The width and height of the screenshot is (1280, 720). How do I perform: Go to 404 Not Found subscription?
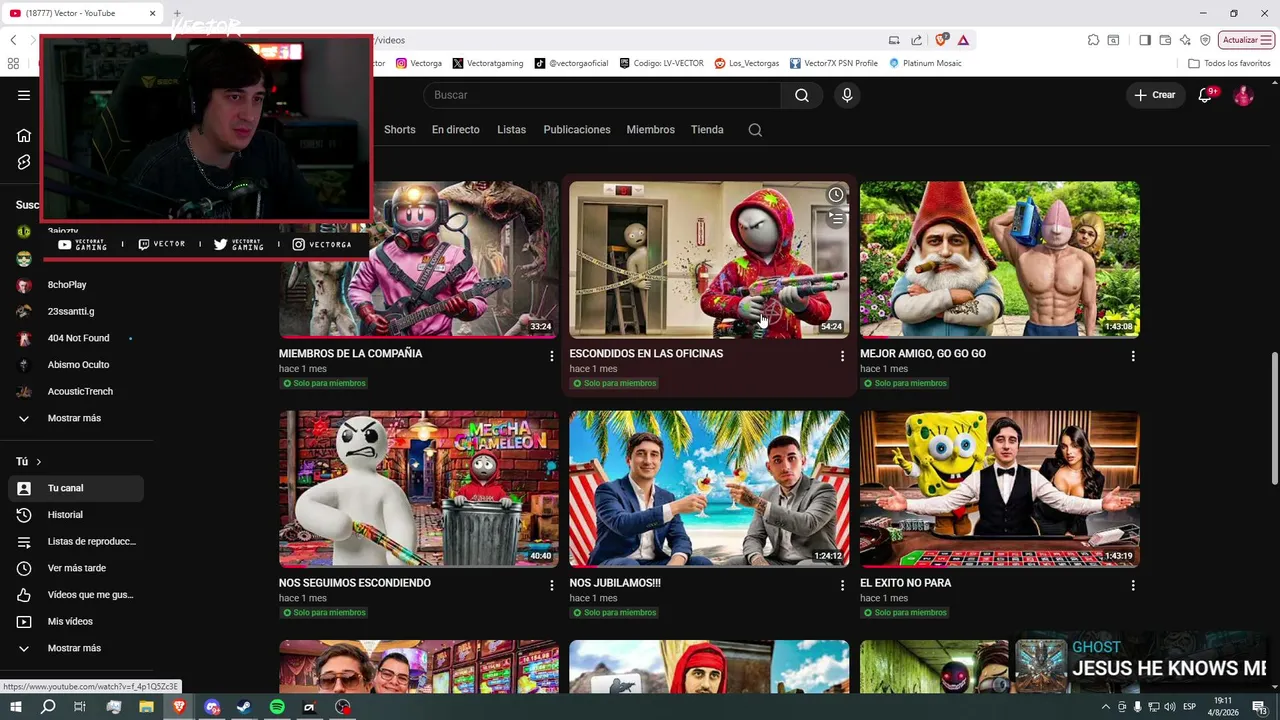click(76, 338)
